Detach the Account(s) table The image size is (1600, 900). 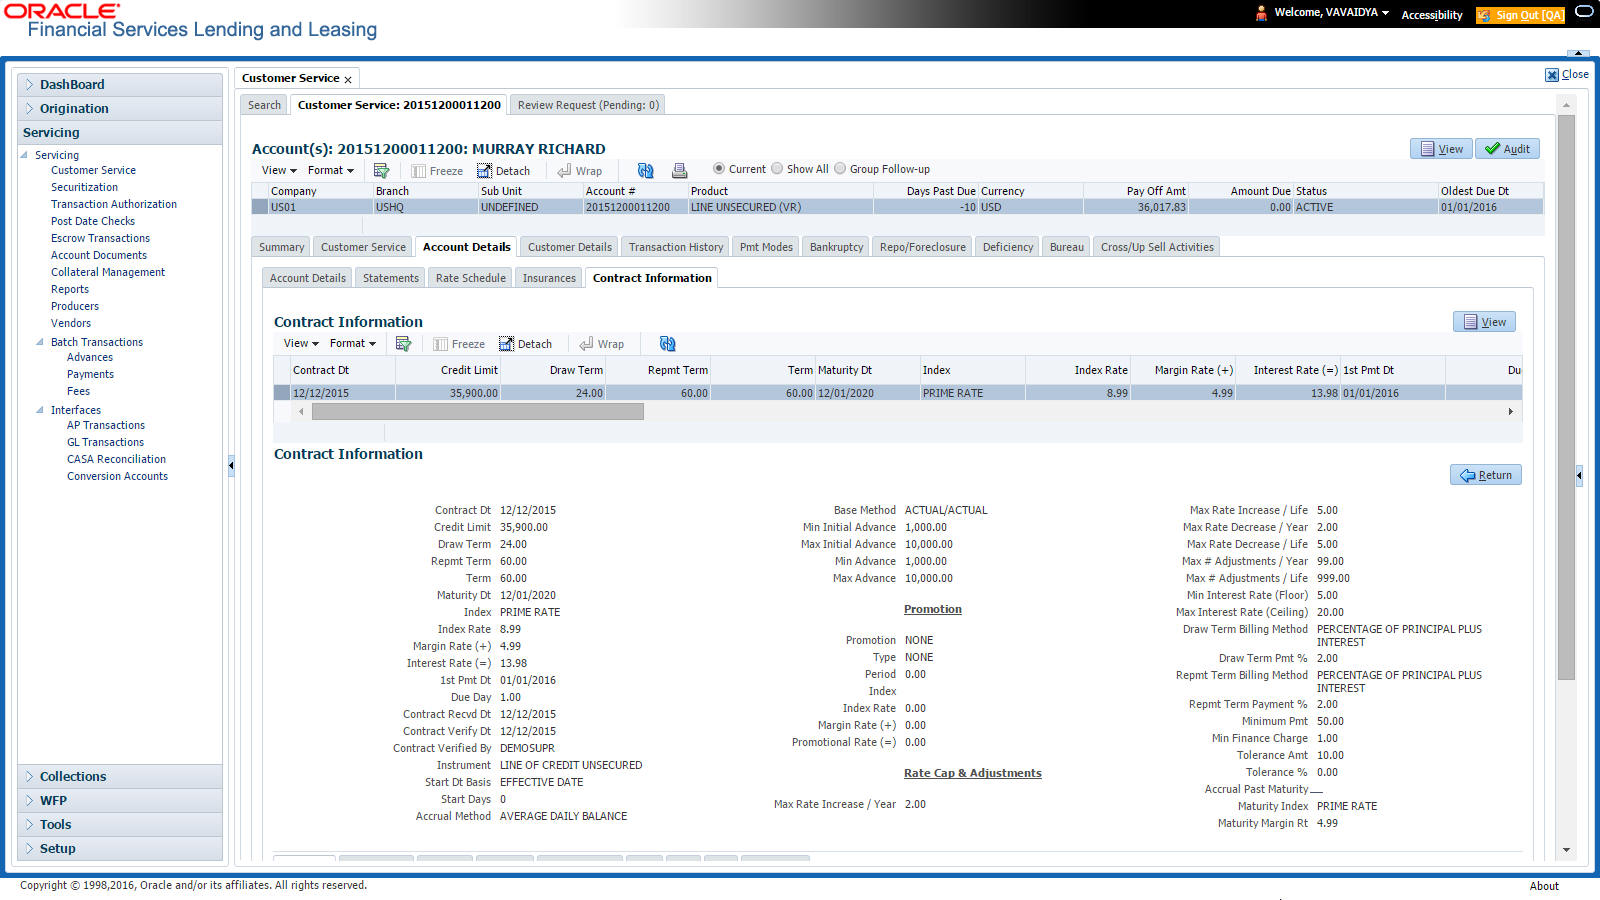(x=503, y=171)
